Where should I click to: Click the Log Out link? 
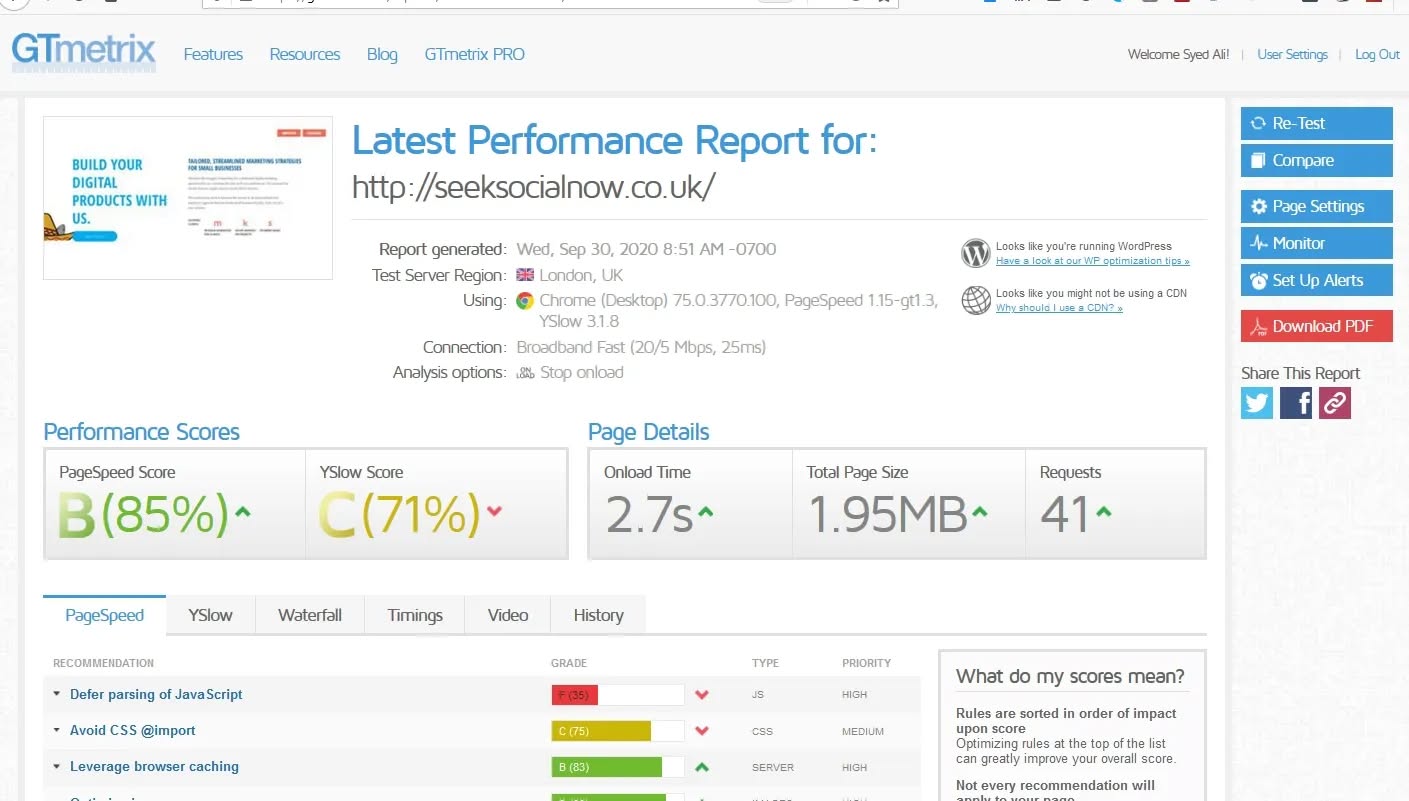pos(1377,54)
